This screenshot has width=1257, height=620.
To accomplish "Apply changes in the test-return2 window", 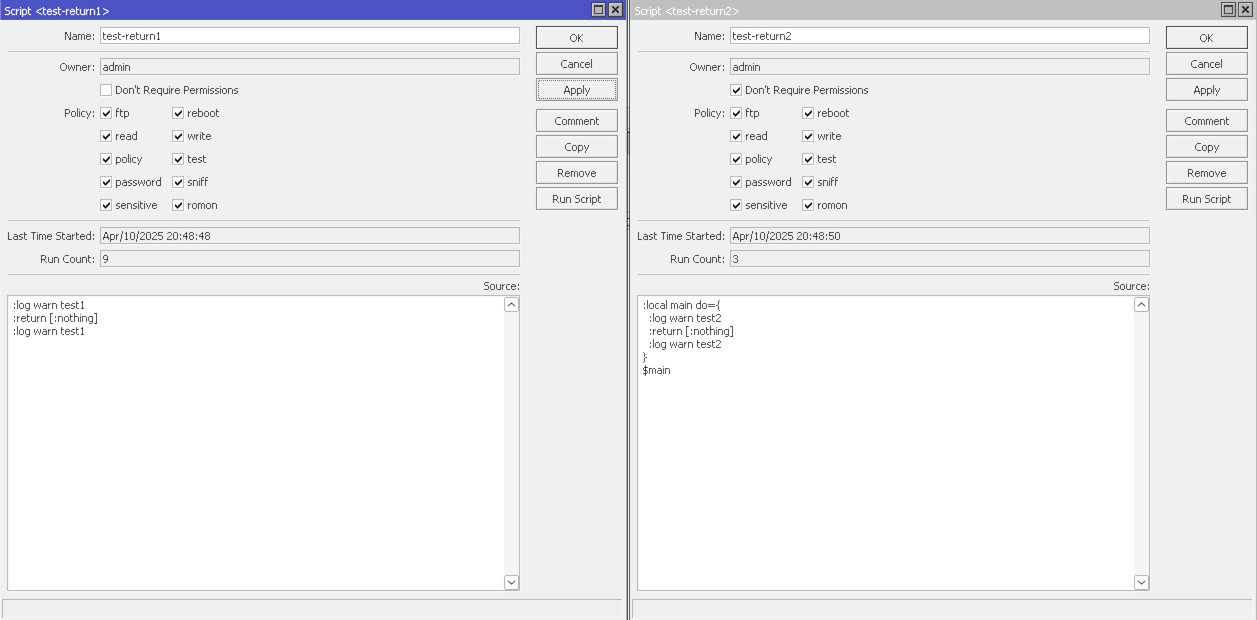I will click(1206, 89).
